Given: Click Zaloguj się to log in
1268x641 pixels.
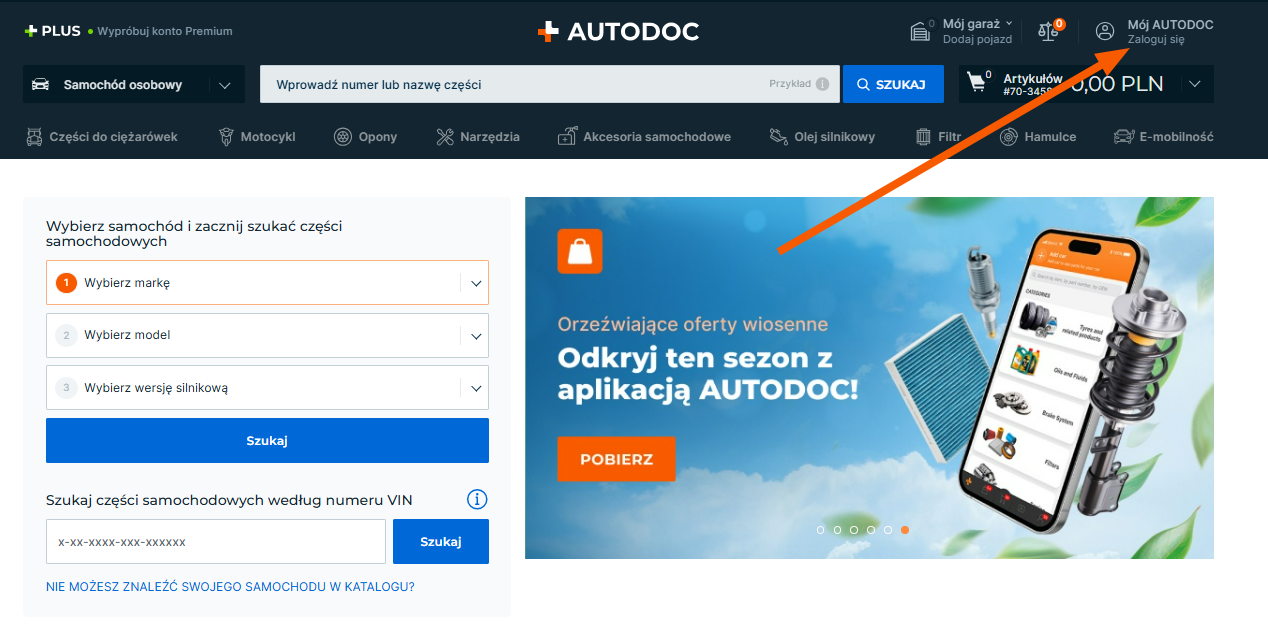Looking at the screenshot, I should [x=1156, y=40].
